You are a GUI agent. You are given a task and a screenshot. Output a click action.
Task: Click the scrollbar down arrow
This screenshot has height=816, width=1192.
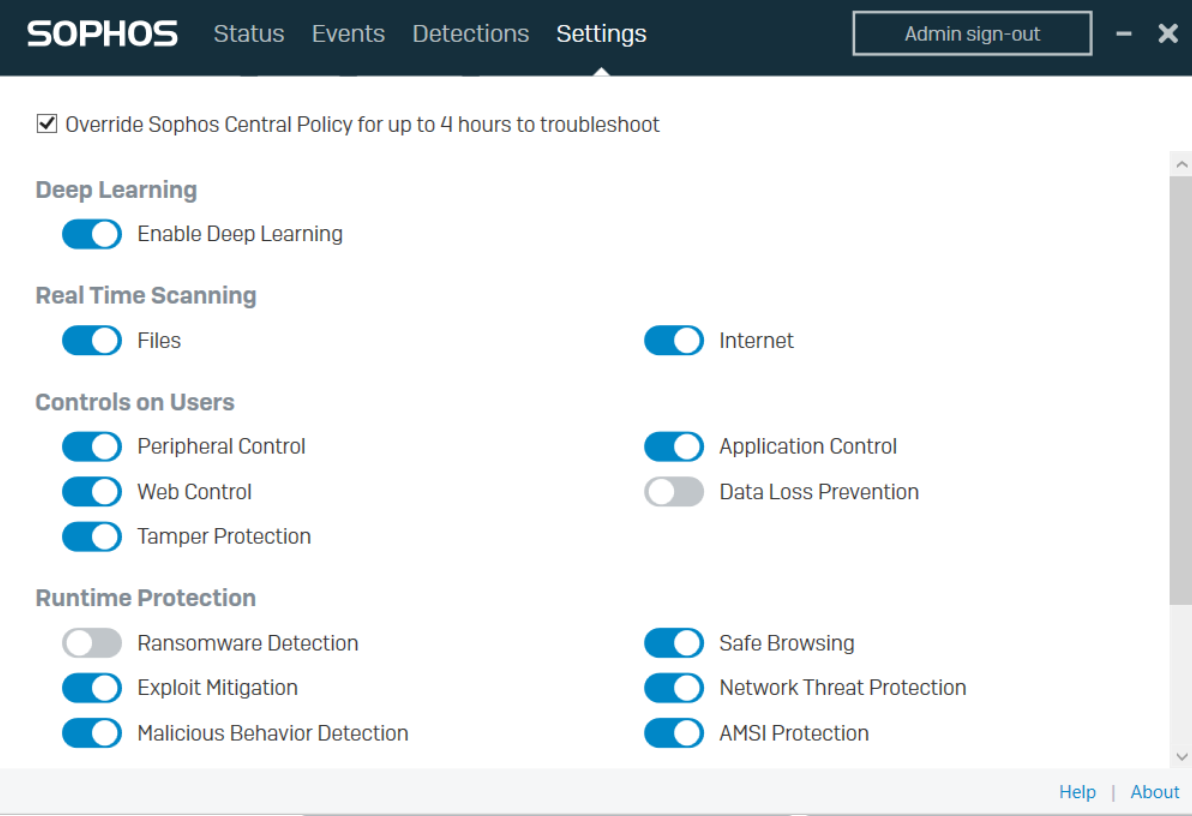pos(1182,758)
